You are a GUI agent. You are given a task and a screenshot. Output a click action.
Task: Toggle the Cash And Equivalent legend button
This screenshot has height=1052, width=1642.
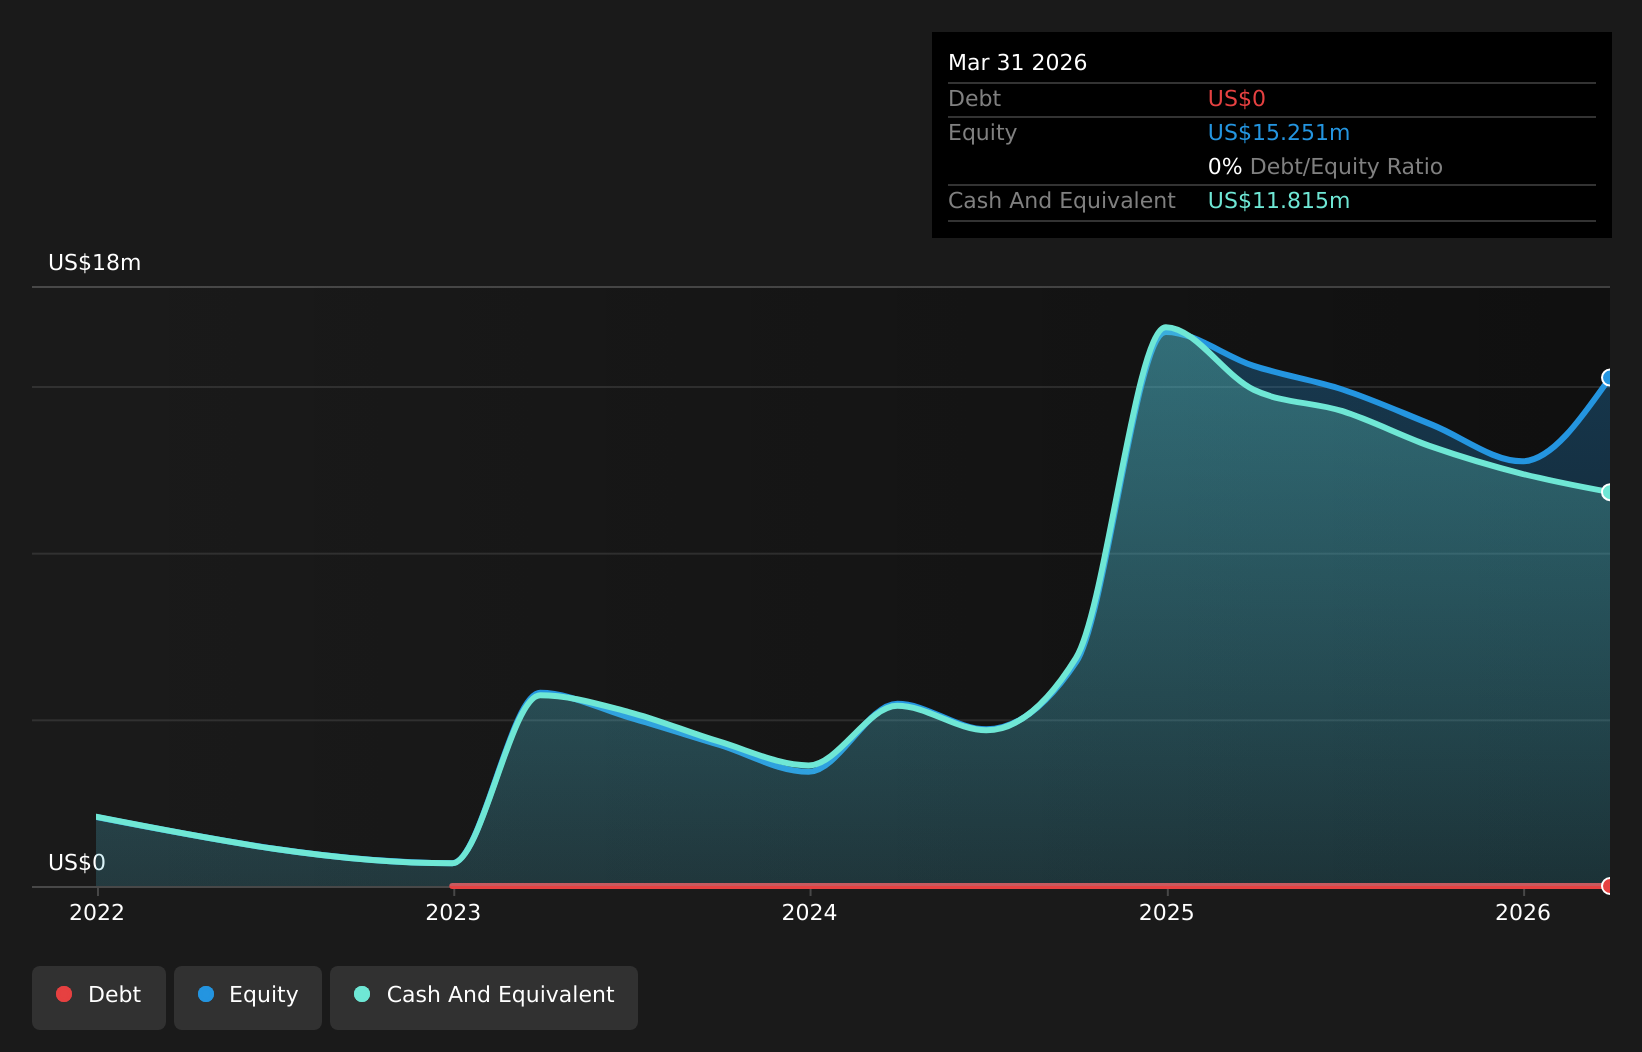[x=484, y=997]
